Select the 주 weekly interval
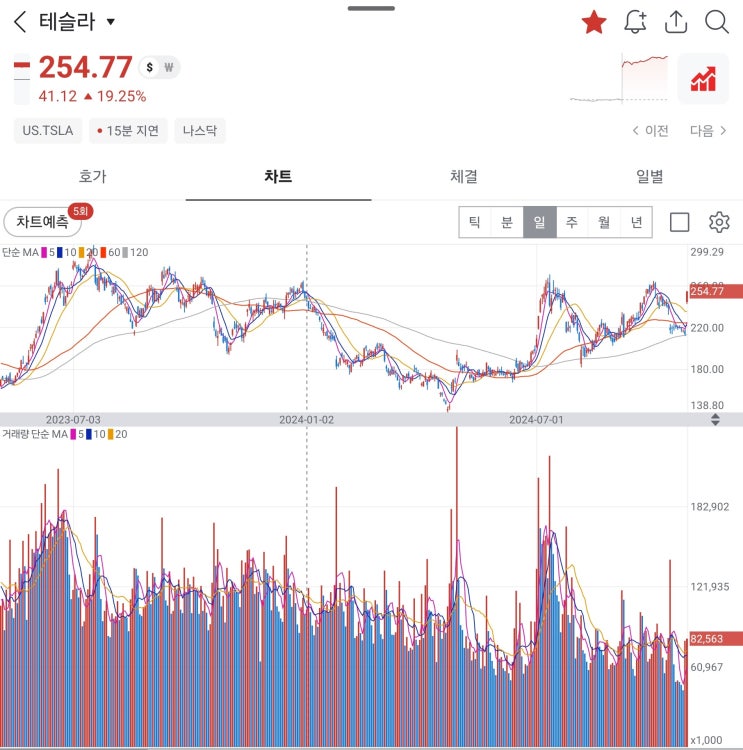This screenshot has width=743, height=750. point(572,222)
